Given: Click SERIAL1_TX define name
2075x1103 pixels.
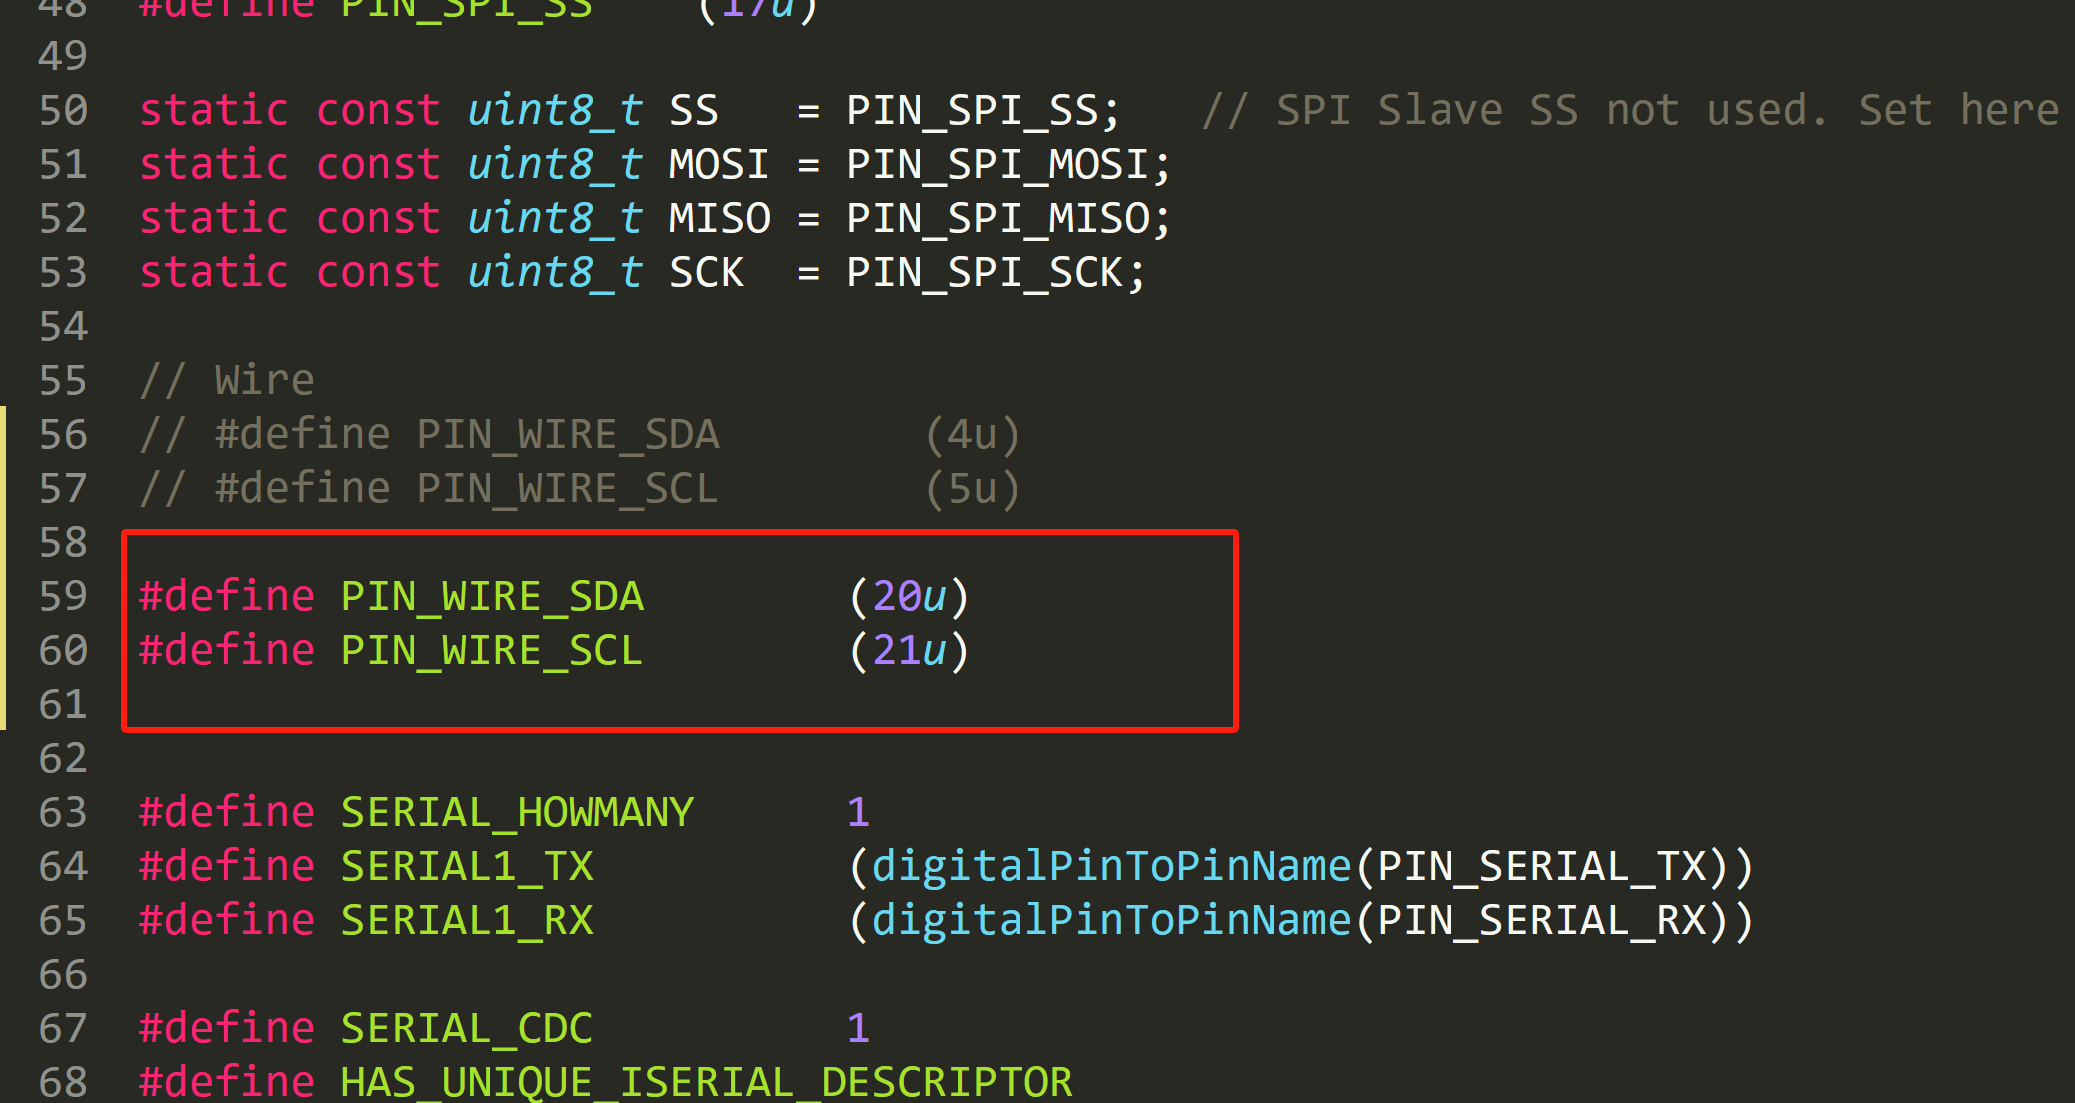Looking at the screenshot, I should (x=466, y=866).
